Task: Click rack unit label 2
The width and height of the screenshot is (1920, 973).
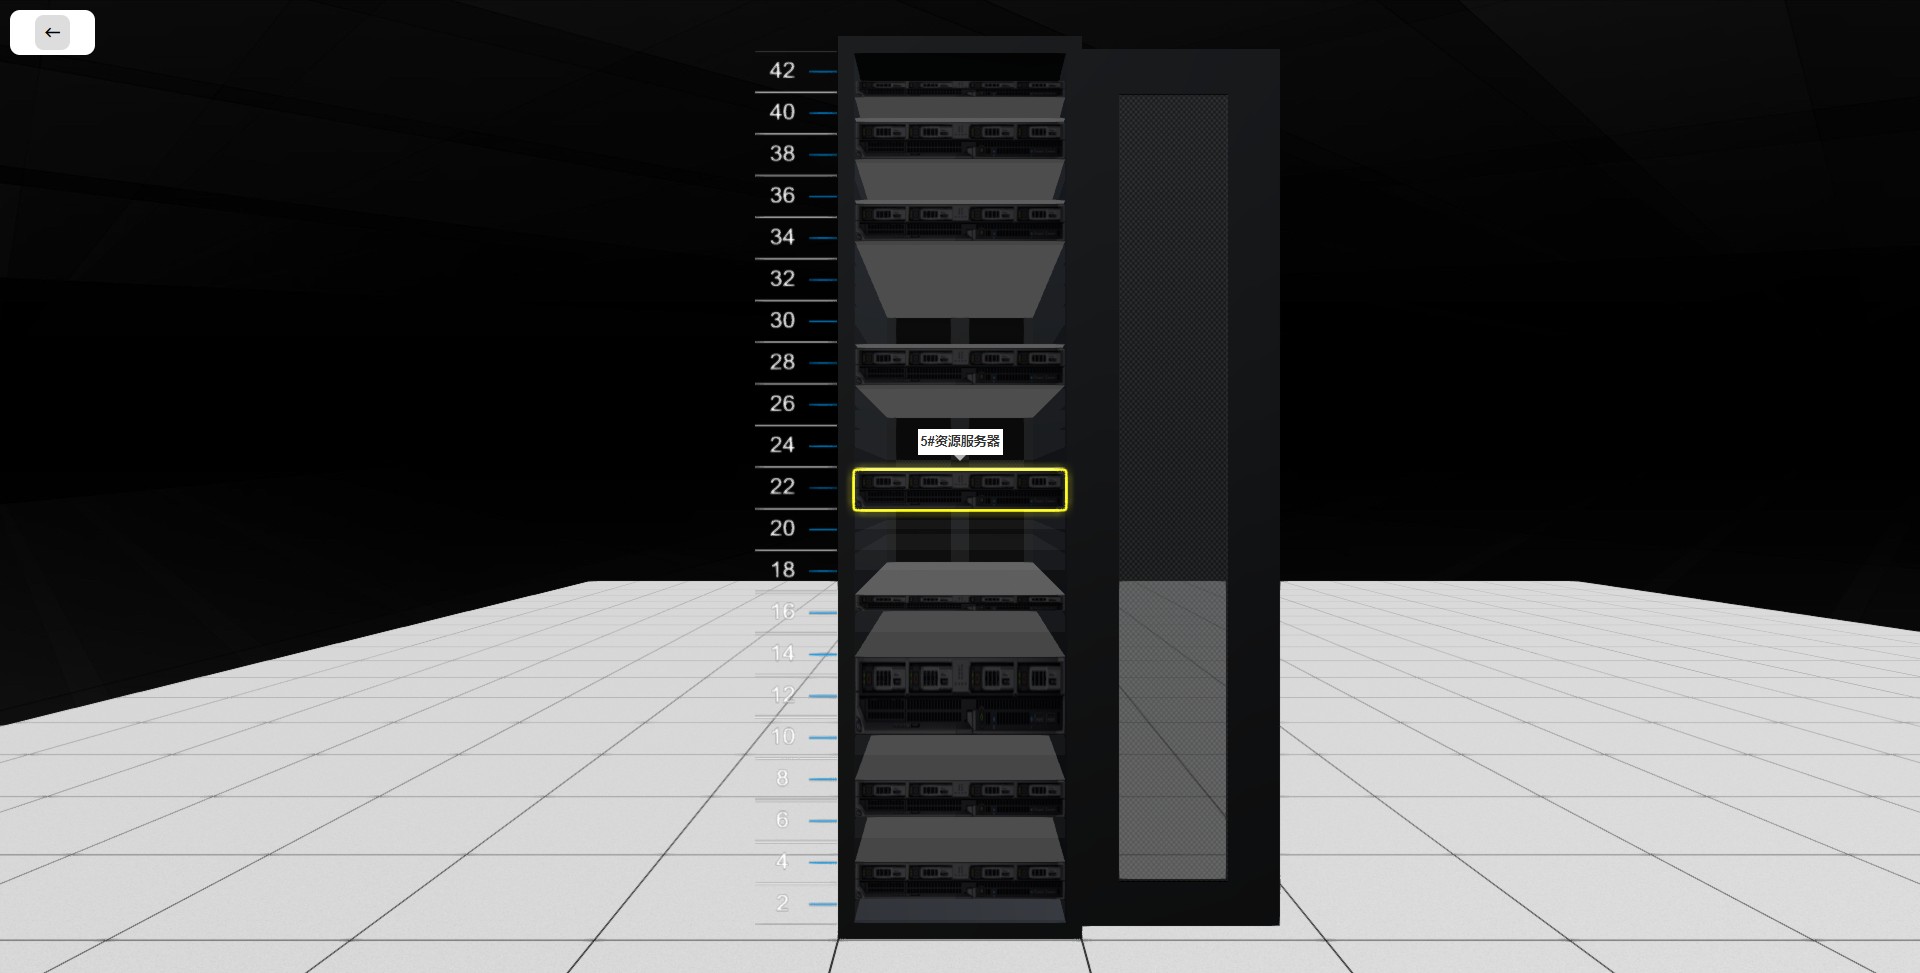Action: coord(782,903)
